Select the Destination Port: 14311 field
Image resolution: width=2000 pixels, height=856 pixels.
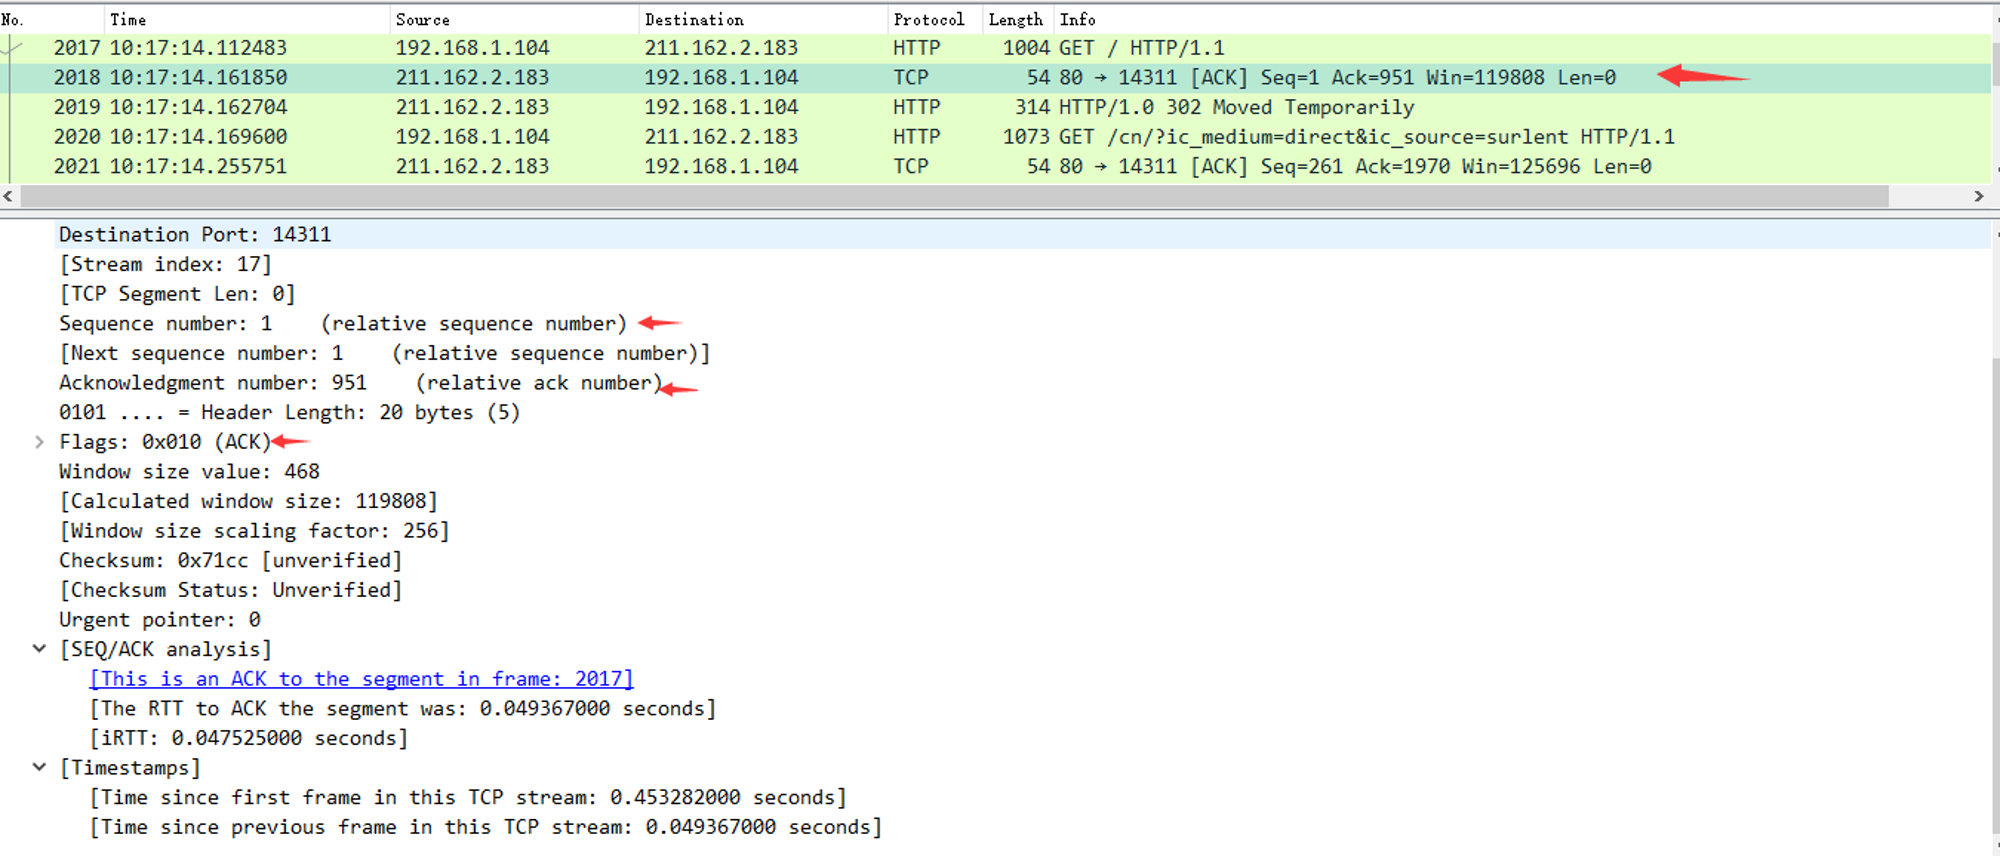195,234
